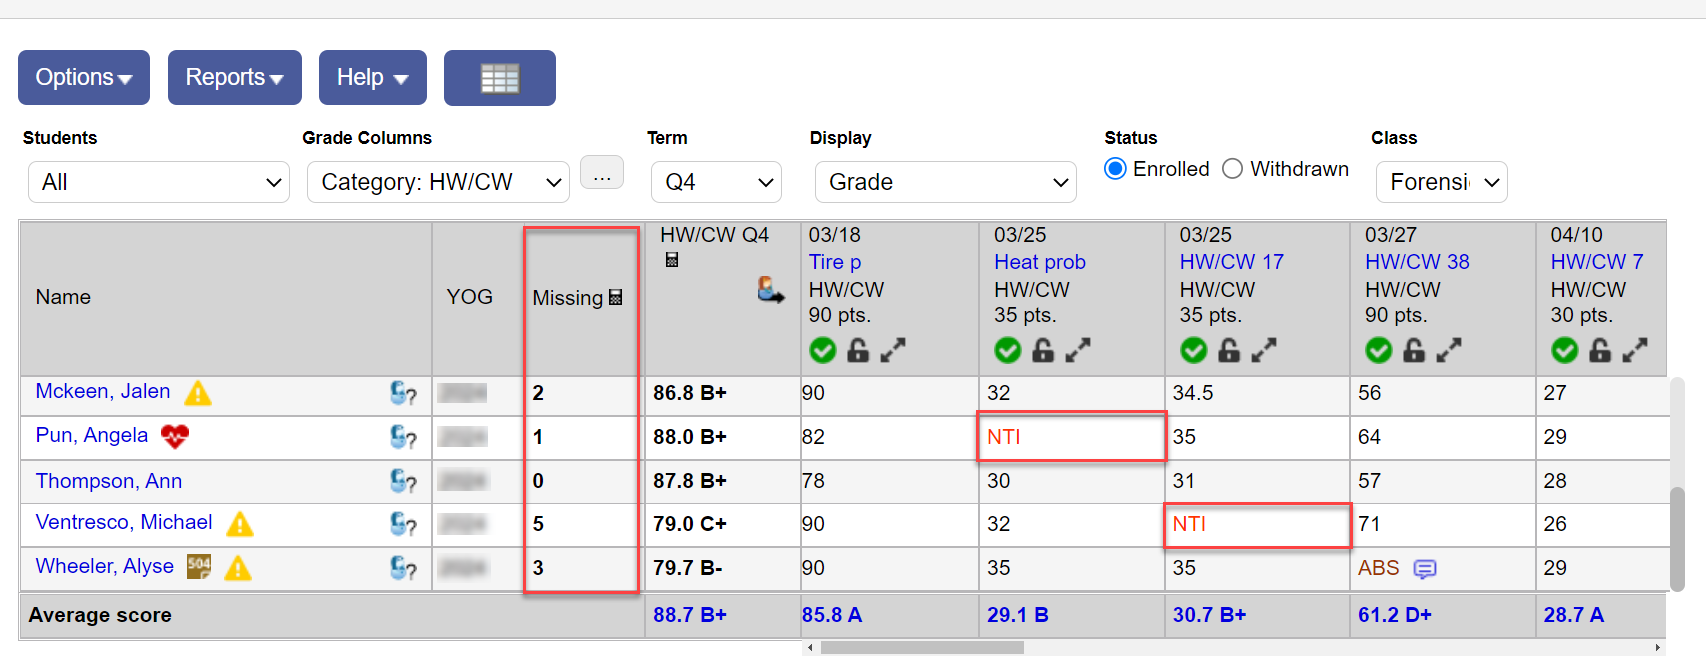Open the Thompson, Ann student link

tap(109, 481)
